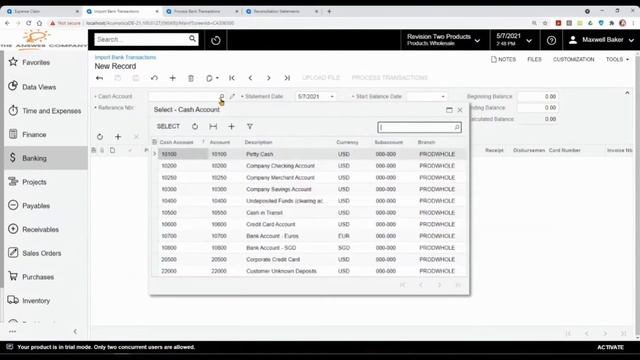The image size is (640, 360).
Task: Open Data Views workspace
Action: (x=39, y=87)
